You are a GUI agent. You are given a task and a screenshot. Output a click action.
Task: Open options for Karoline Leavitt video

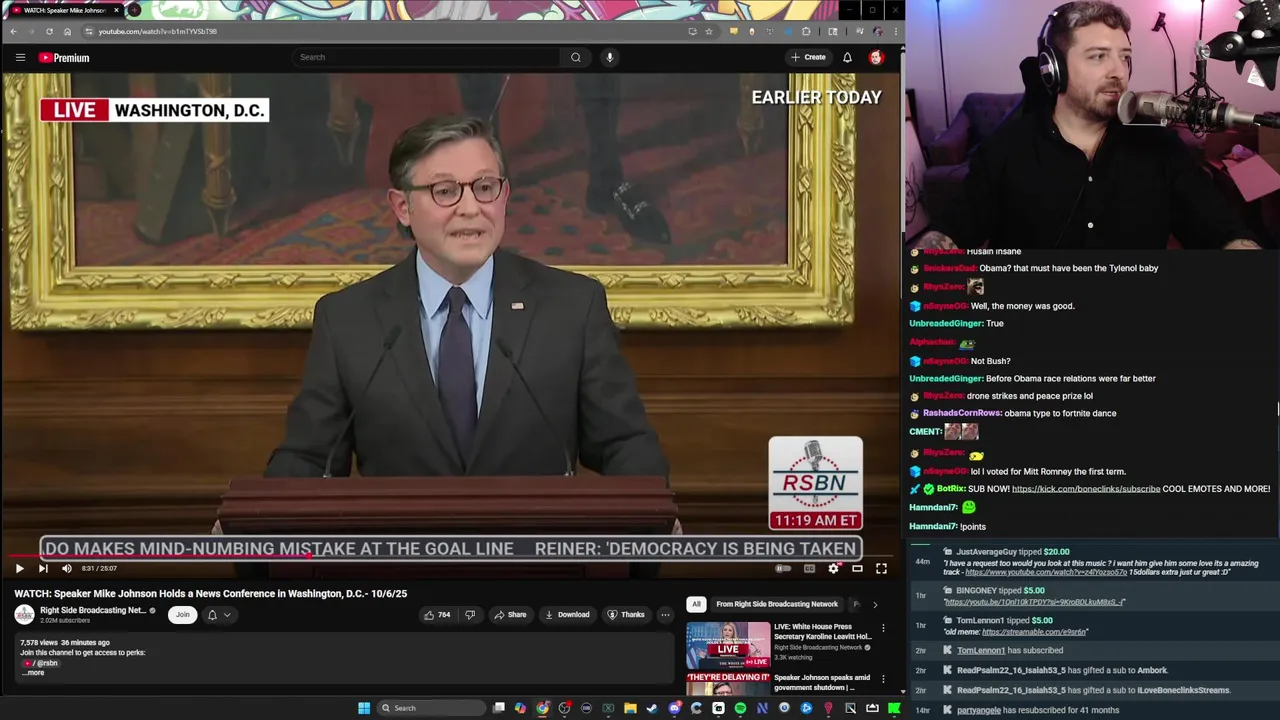pos(883,629)
